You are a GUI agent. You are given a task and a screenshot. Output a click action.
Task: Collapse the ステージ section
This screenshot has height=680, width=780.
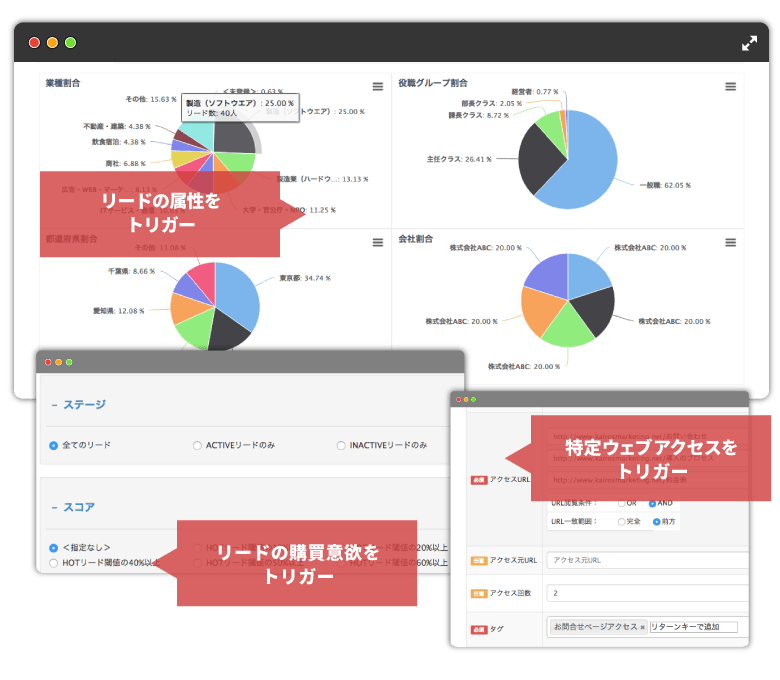coord(54,405)
